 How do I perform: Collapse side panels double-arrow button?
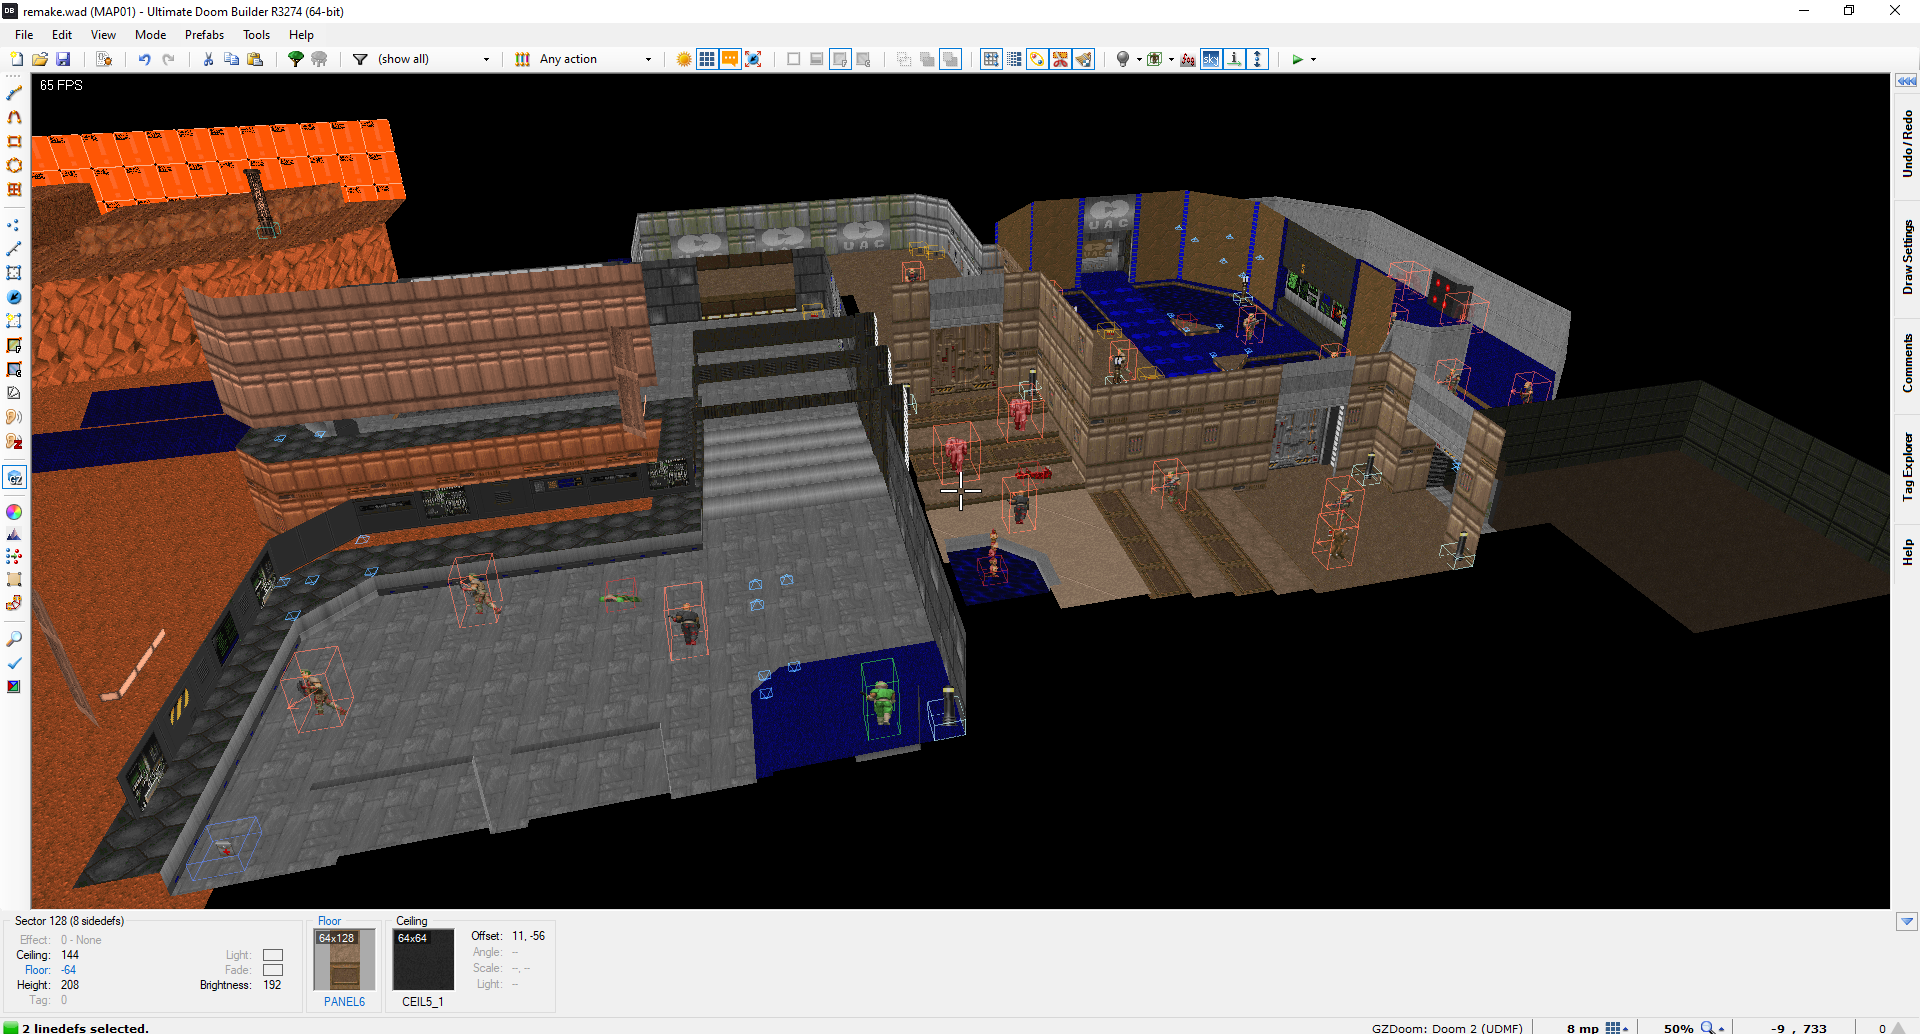[x=1907, y=81]
